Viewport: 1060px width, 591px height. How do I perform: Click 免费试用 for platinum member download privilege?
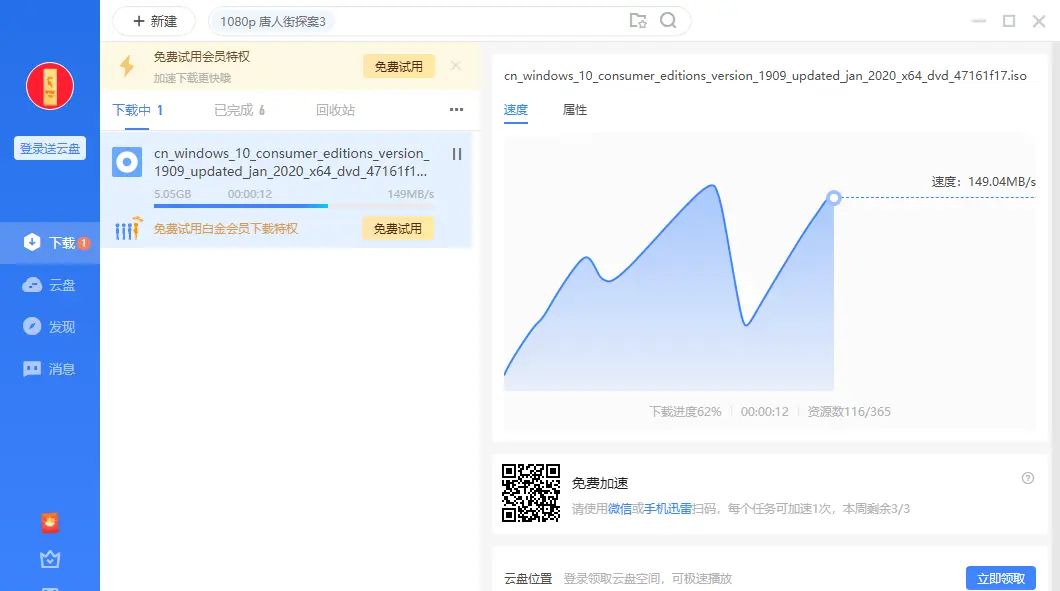(398, 229)
